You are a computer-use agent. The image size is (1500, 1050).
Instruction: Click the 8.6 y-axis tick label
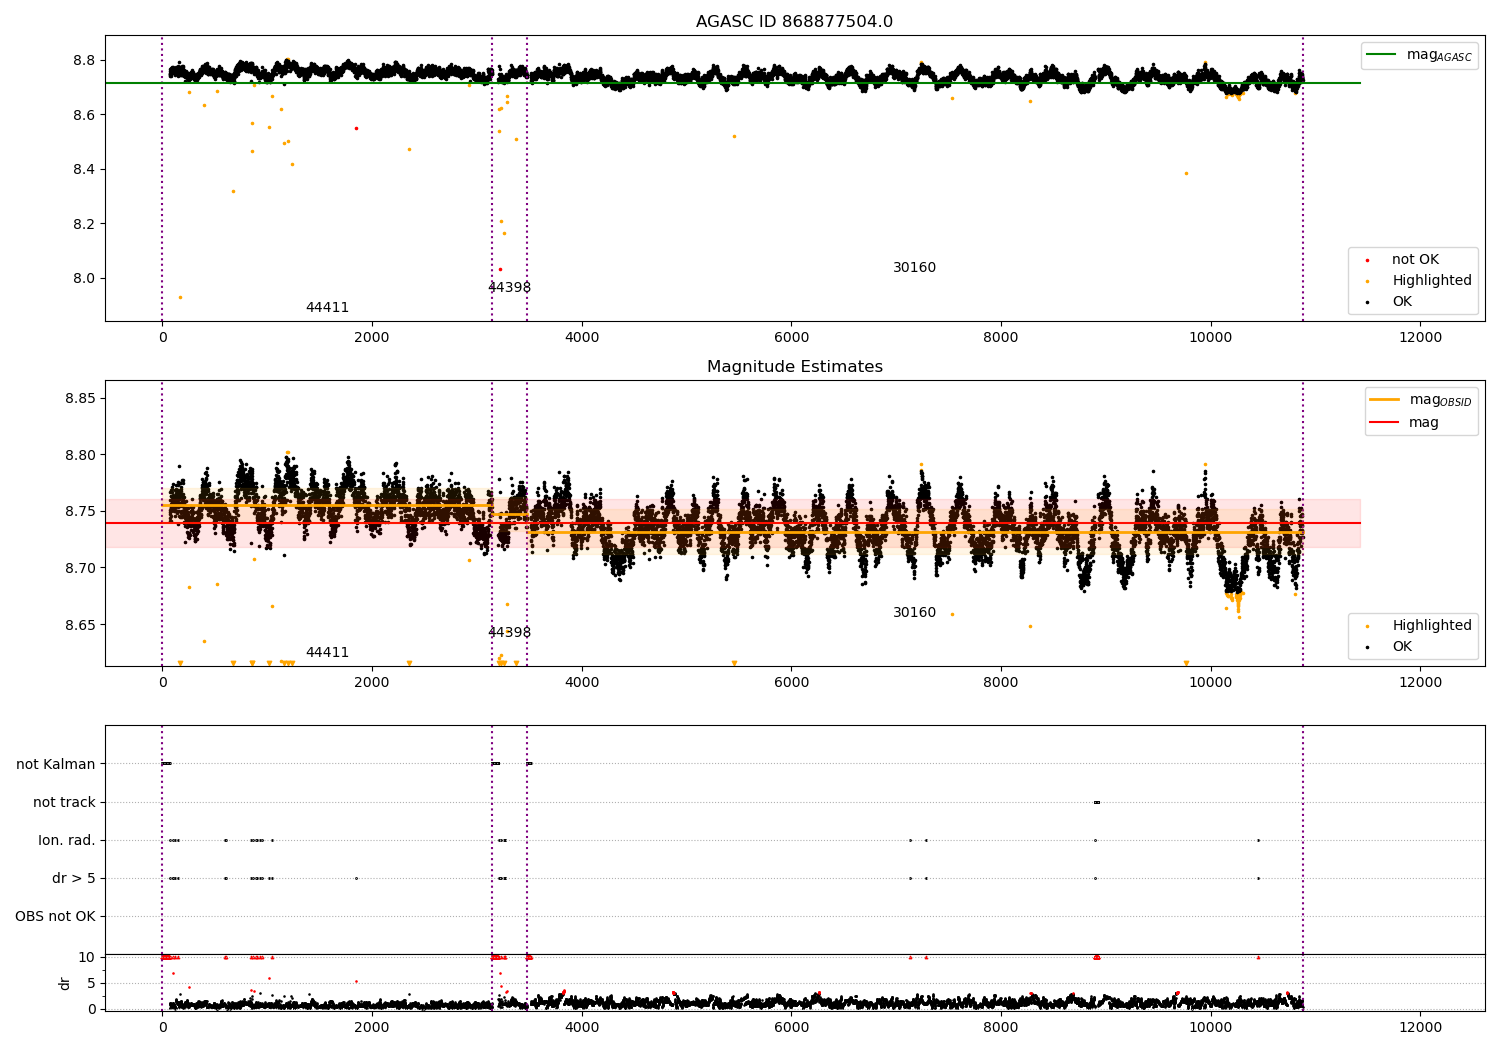coord(84,115)
